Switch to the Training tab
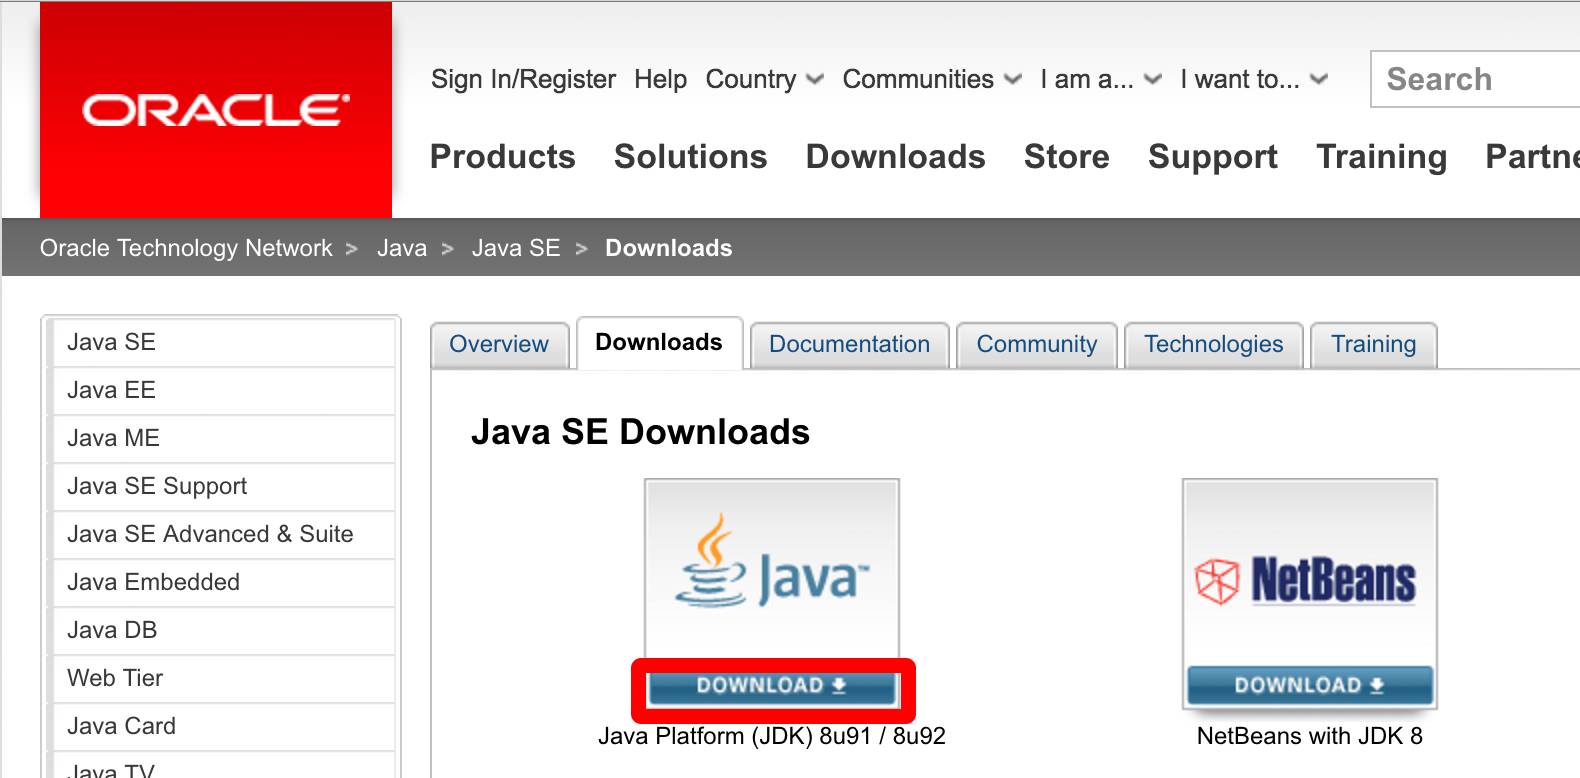Viewport: 1580px width, 778px height. point(1374,345)
